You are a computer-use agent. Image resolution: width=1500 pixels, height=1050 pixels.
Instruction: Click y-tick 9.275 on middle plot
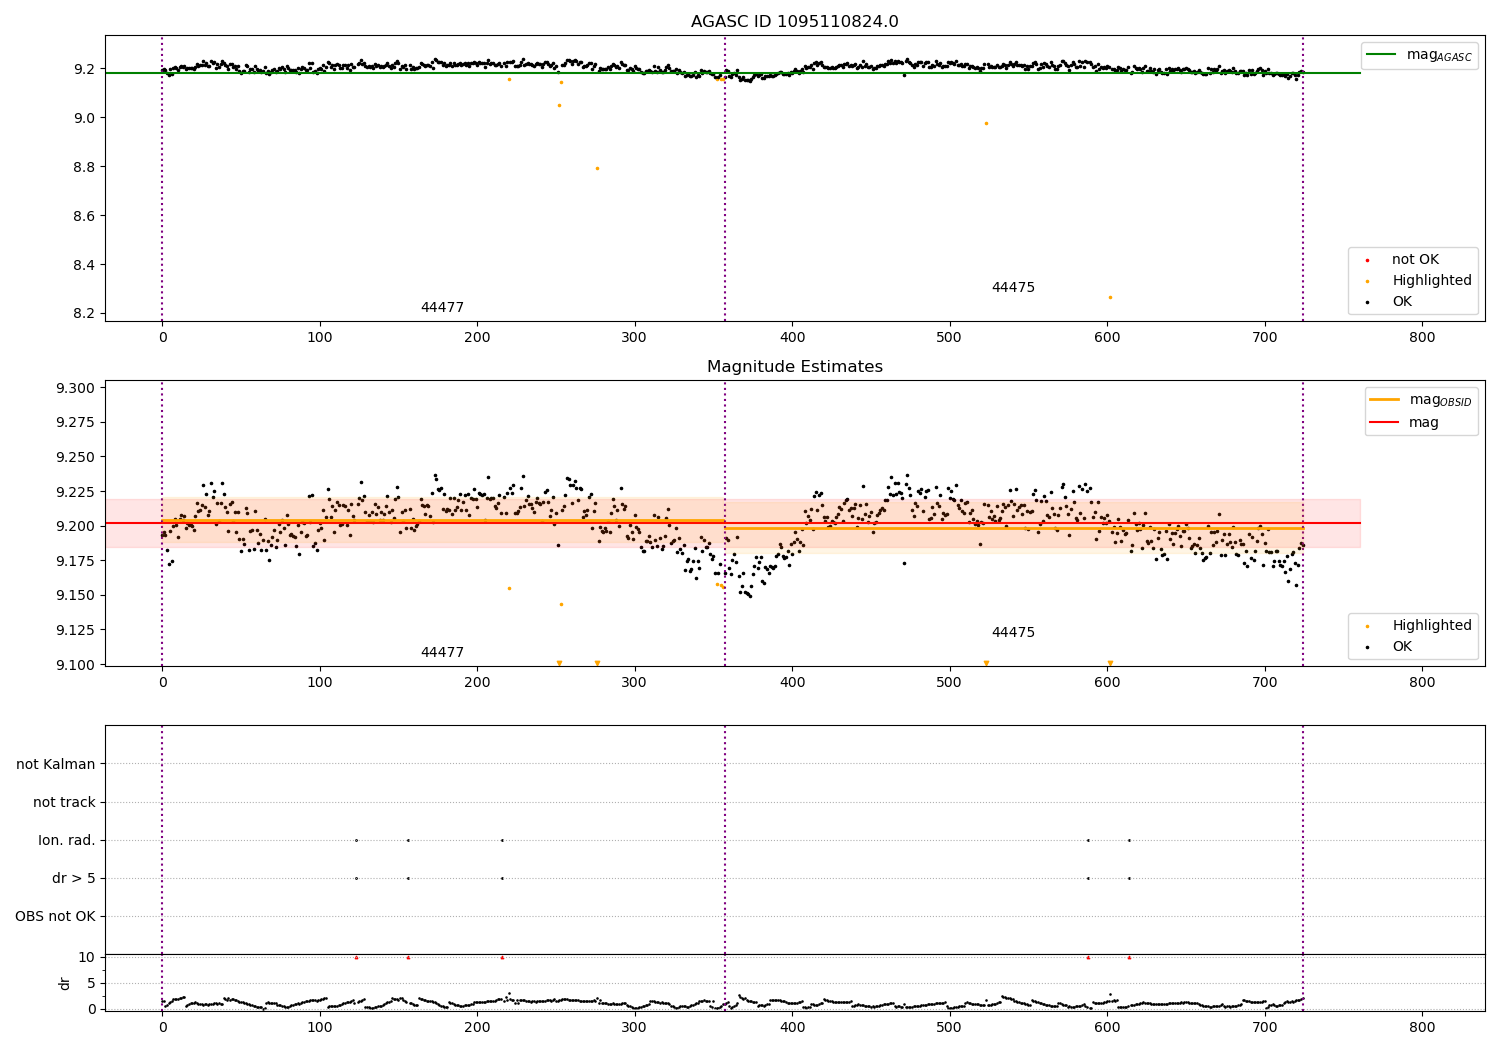76,423
